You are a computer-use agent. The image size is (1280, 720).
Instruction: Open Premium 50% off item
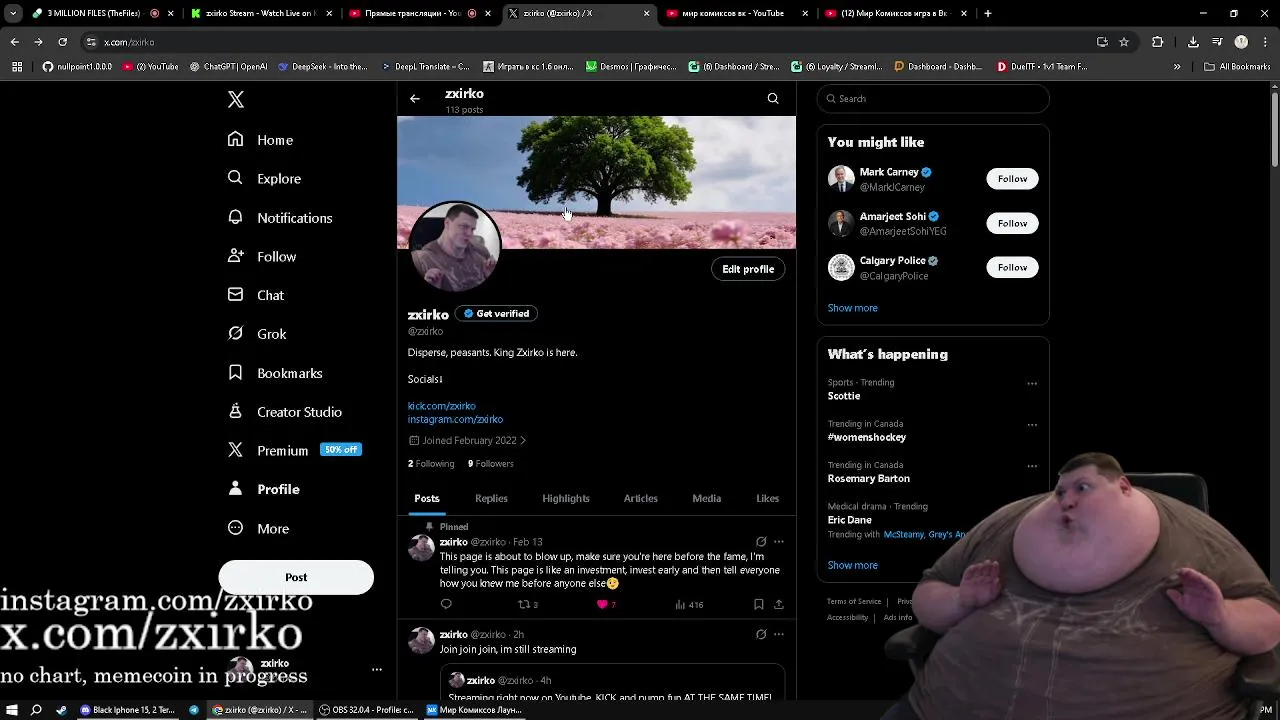tap(294, 450)
